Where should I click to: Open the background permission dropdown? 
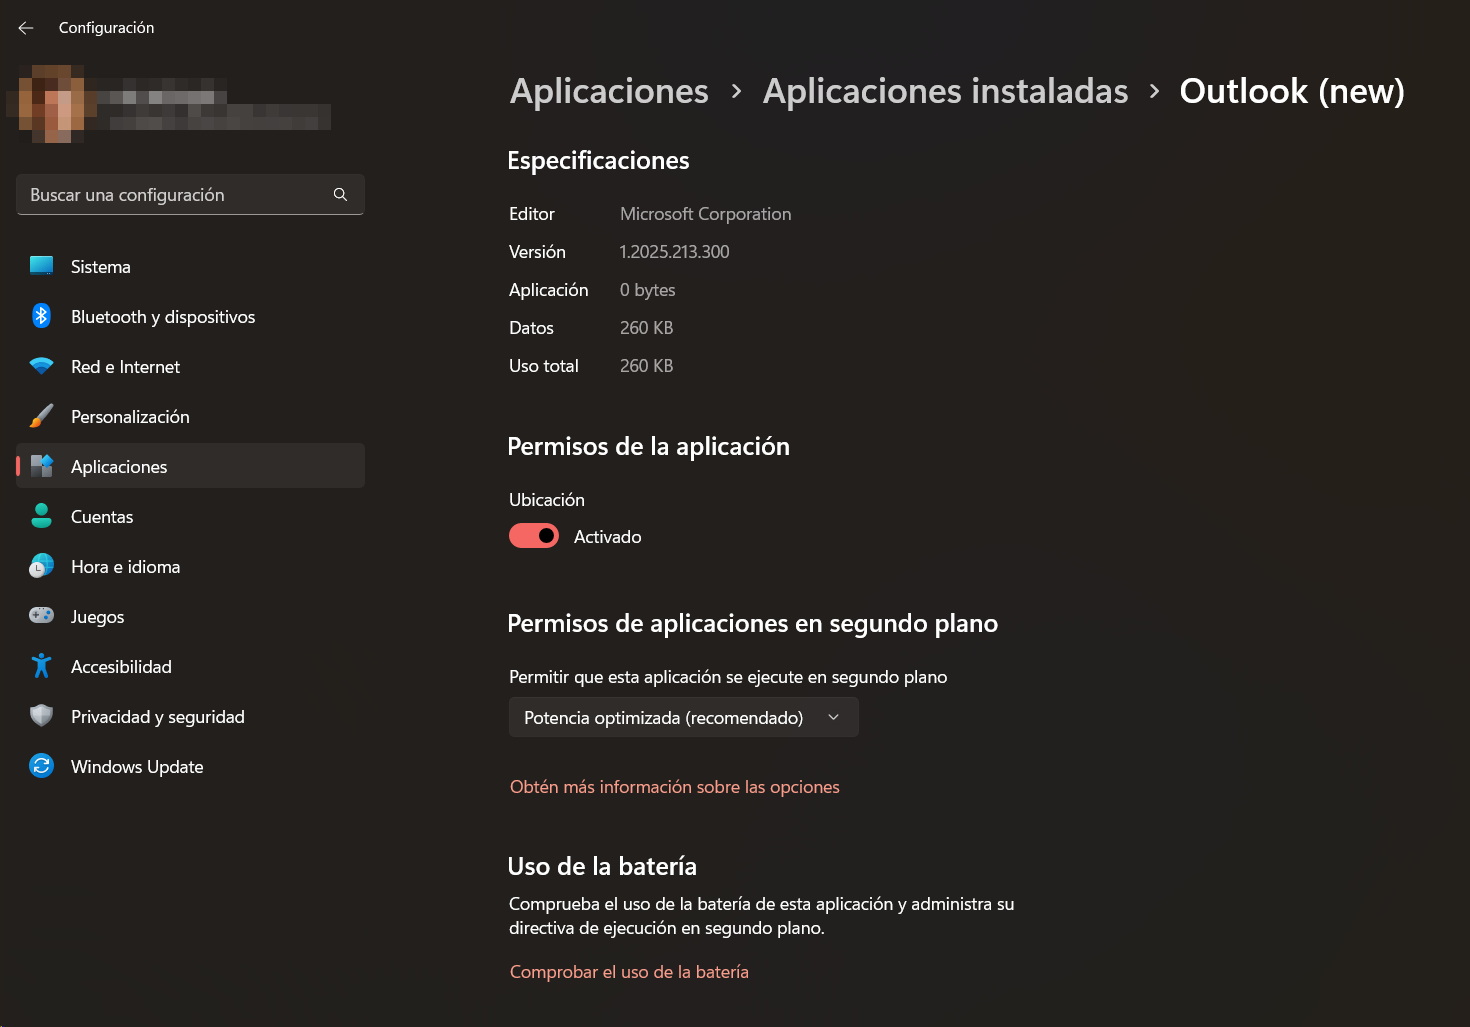684,717
